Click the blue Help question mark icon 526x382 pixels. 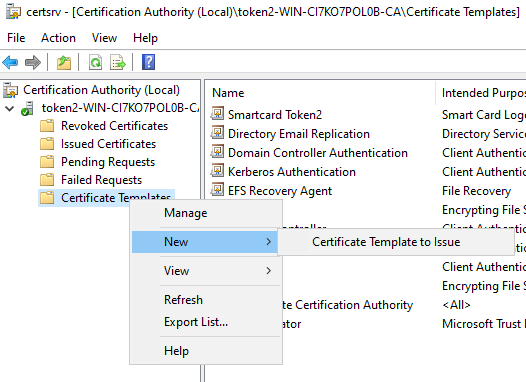pyautogui.click(x=148, y=62)
